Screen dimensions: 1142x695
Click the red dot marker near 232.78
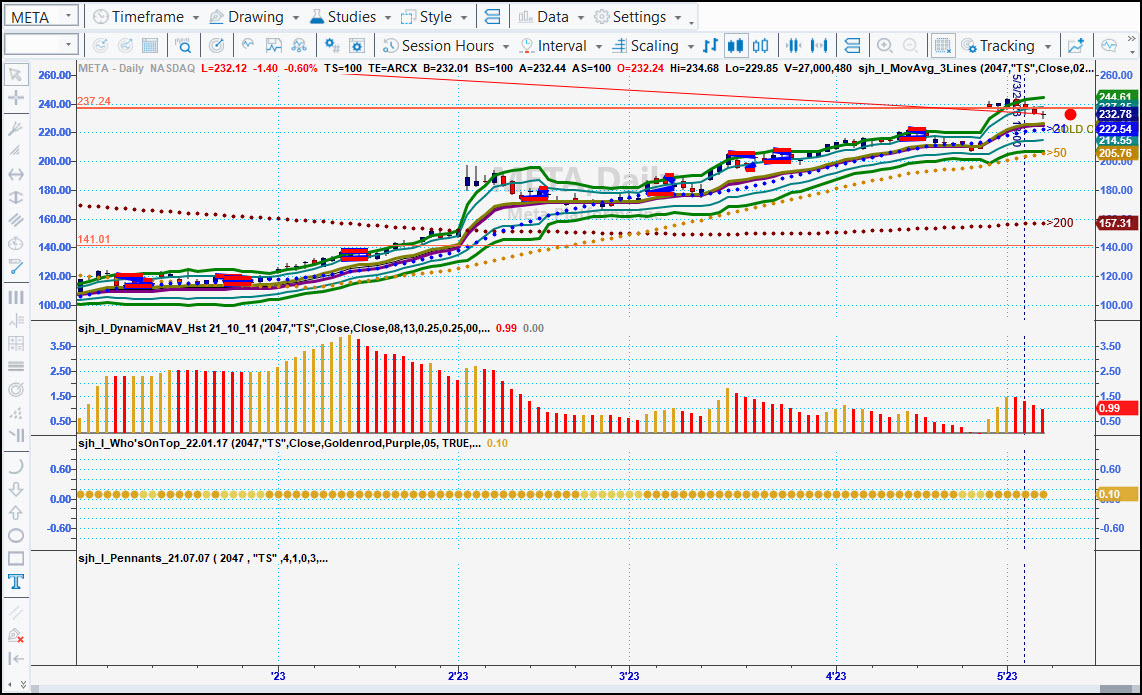click(1070, 114)
